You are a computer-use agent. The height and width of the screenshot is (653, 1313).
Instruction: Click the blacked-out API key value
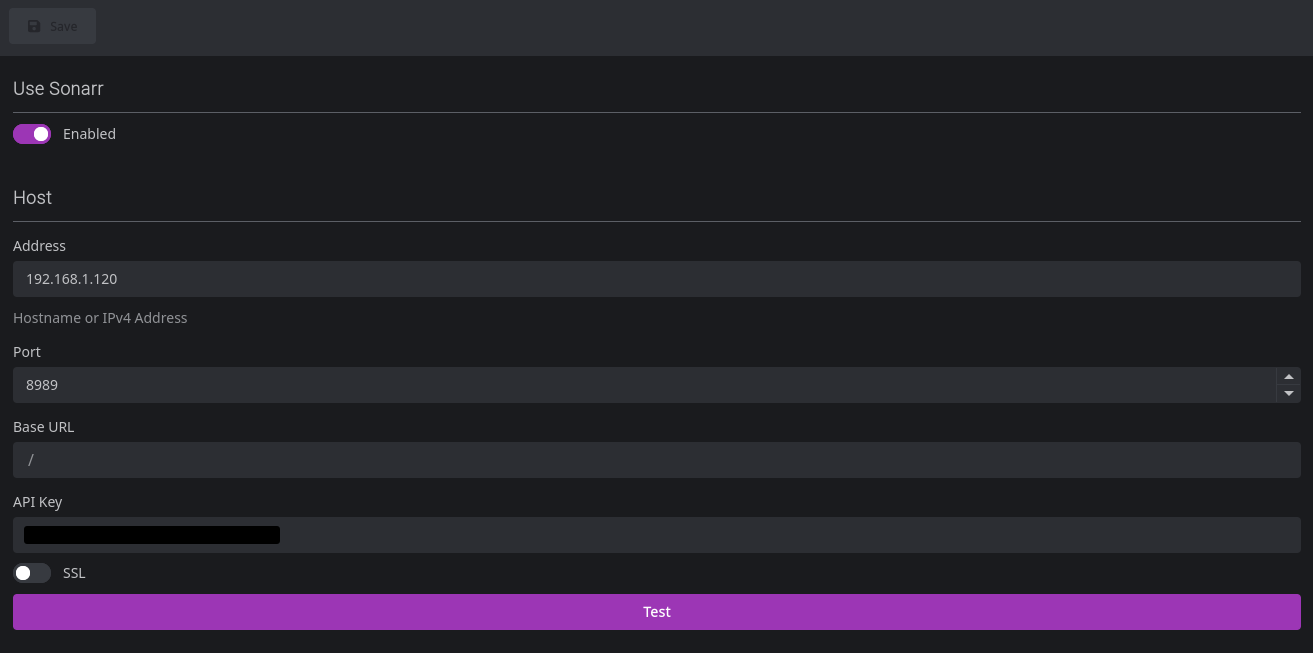[152, 535]
